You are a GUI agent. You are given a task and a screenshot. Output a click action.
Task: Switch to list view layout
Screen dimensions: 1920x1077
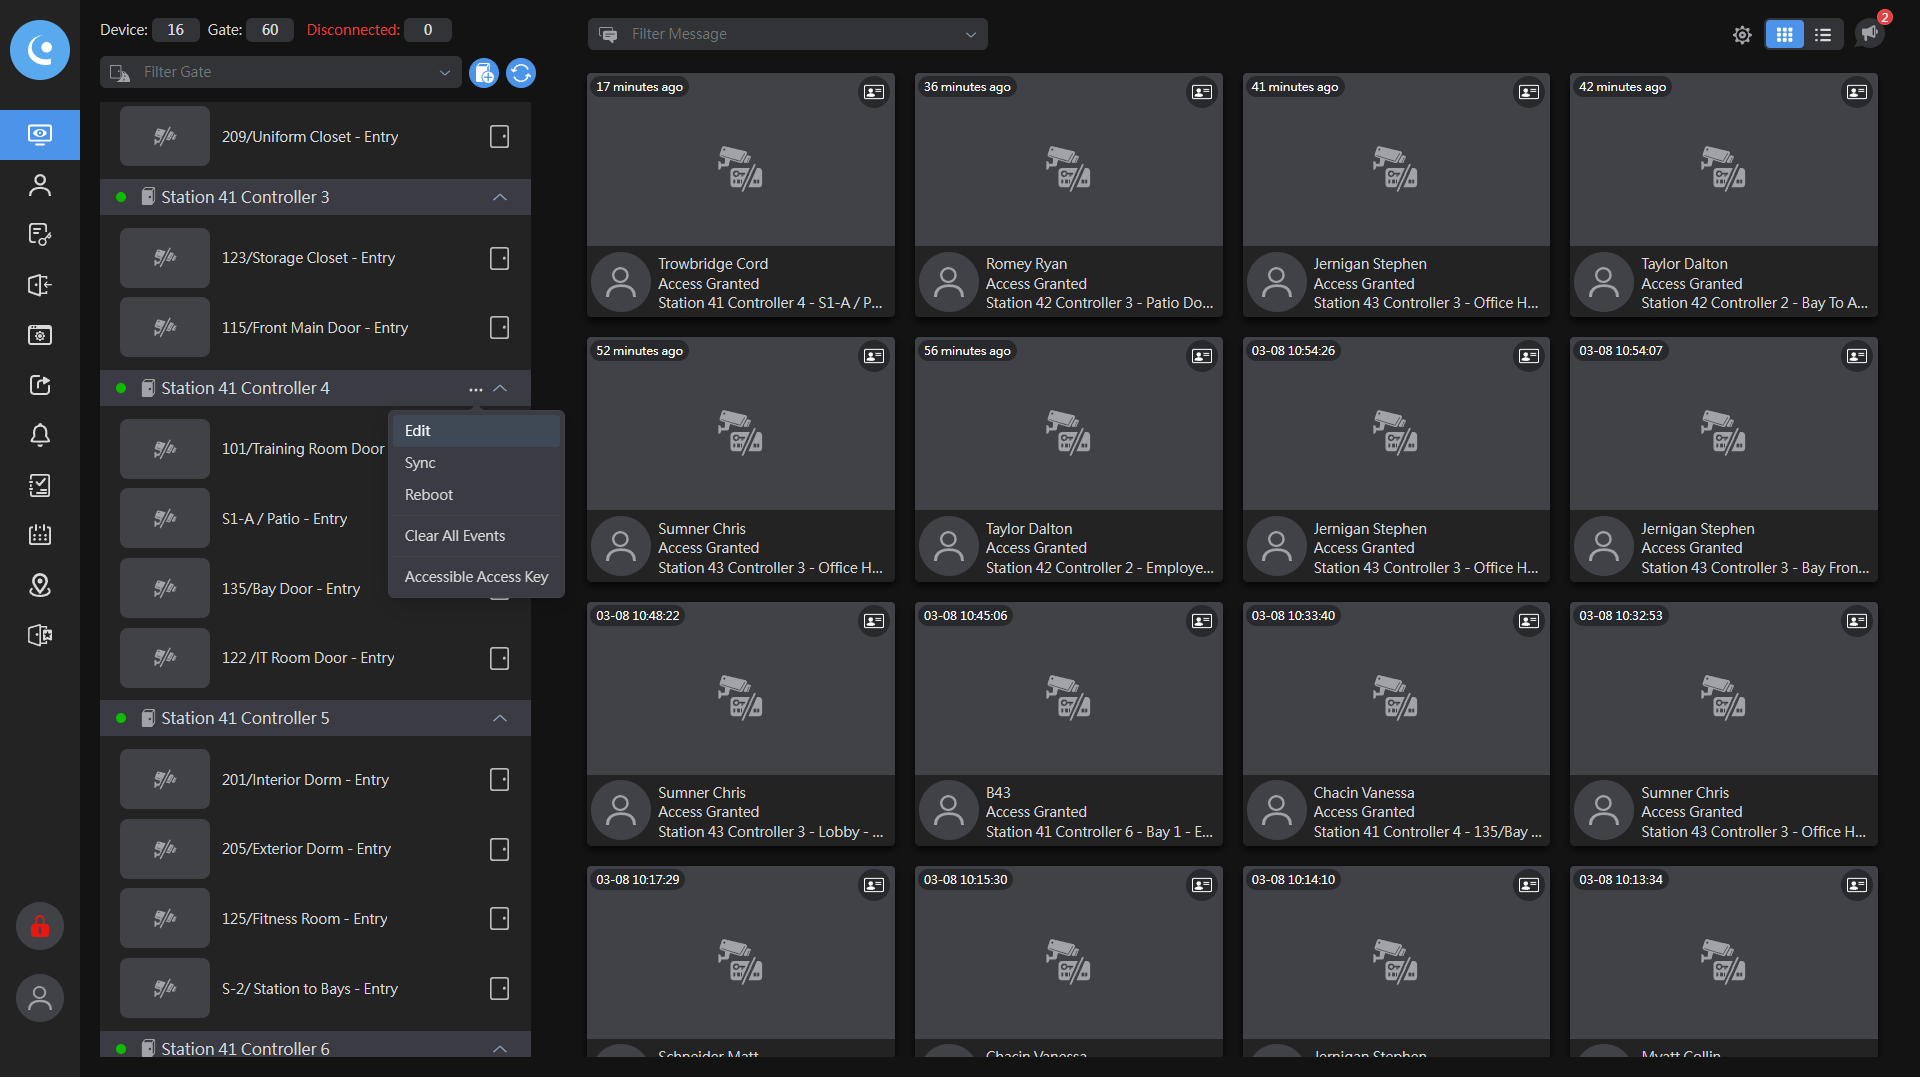coord(1823,35)
